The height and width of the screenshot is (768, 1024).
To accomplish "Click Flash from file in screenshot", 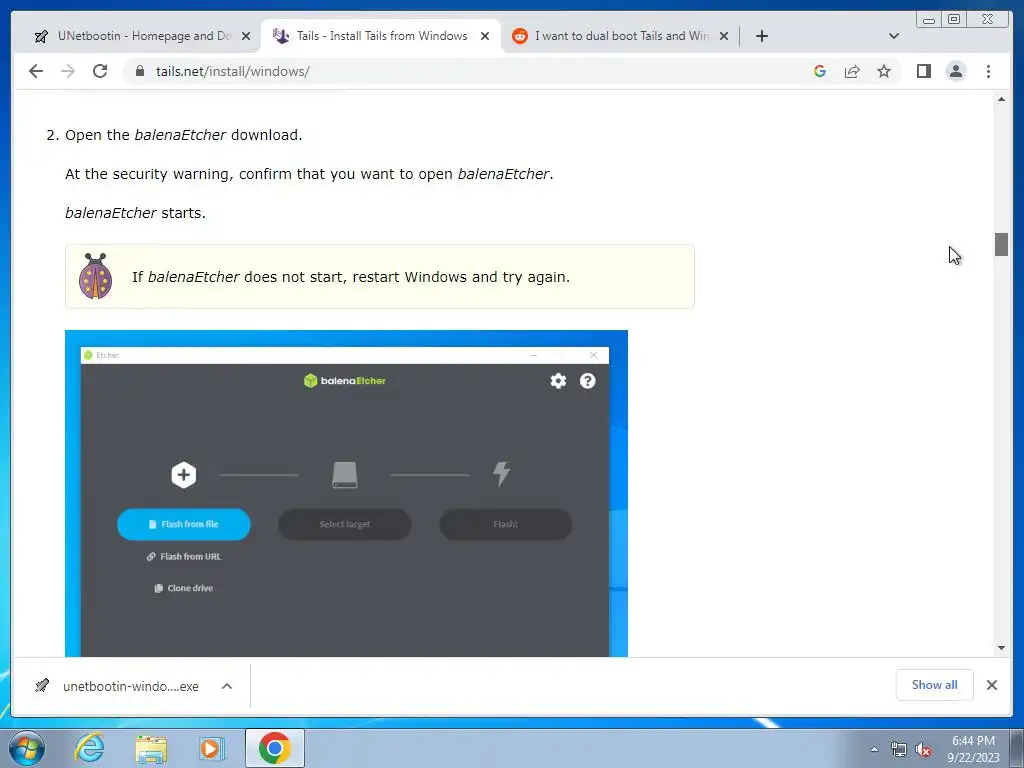I will 184,524.
